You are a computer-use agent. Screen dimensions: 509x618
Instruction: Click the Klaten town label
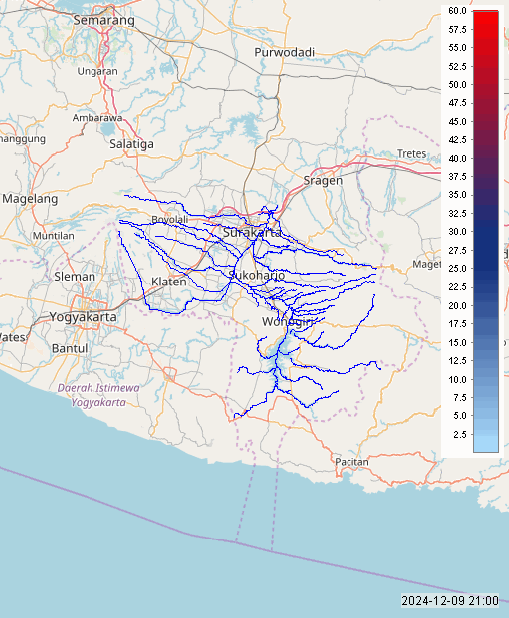point(169,281)
